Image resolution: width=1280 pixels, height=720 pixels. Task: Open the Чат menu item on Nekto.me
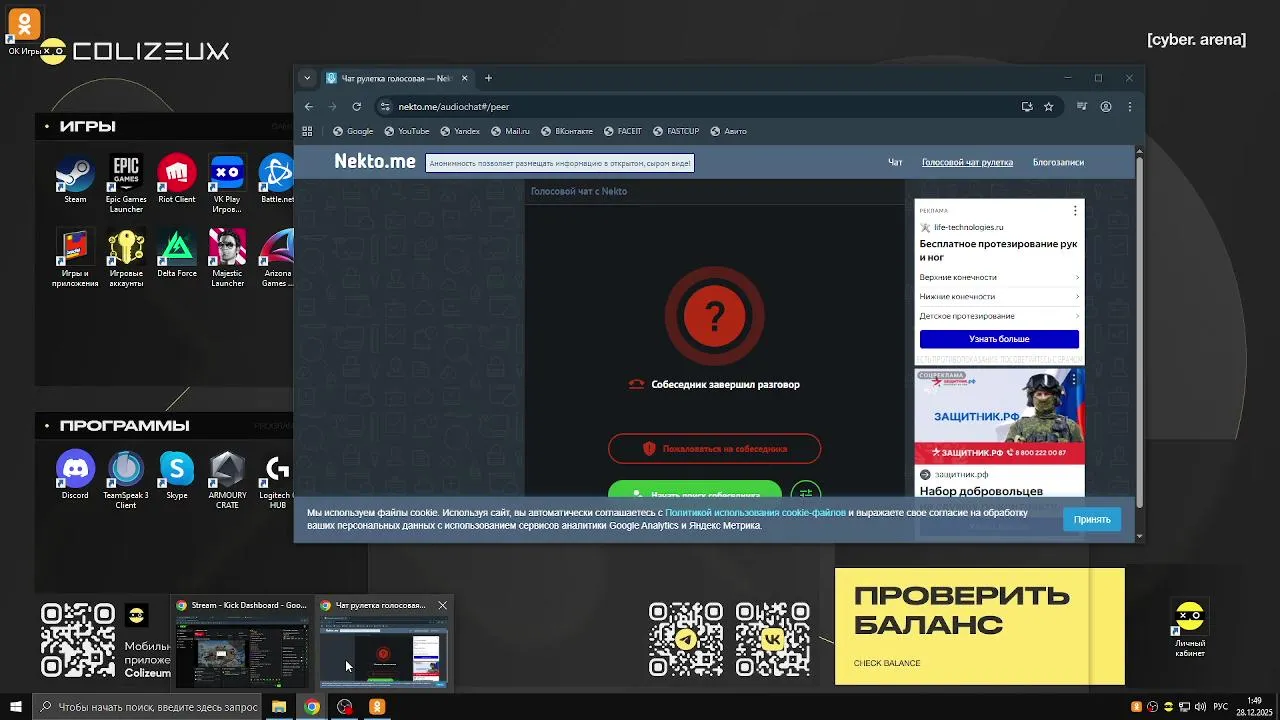click(x=895, y=162)
